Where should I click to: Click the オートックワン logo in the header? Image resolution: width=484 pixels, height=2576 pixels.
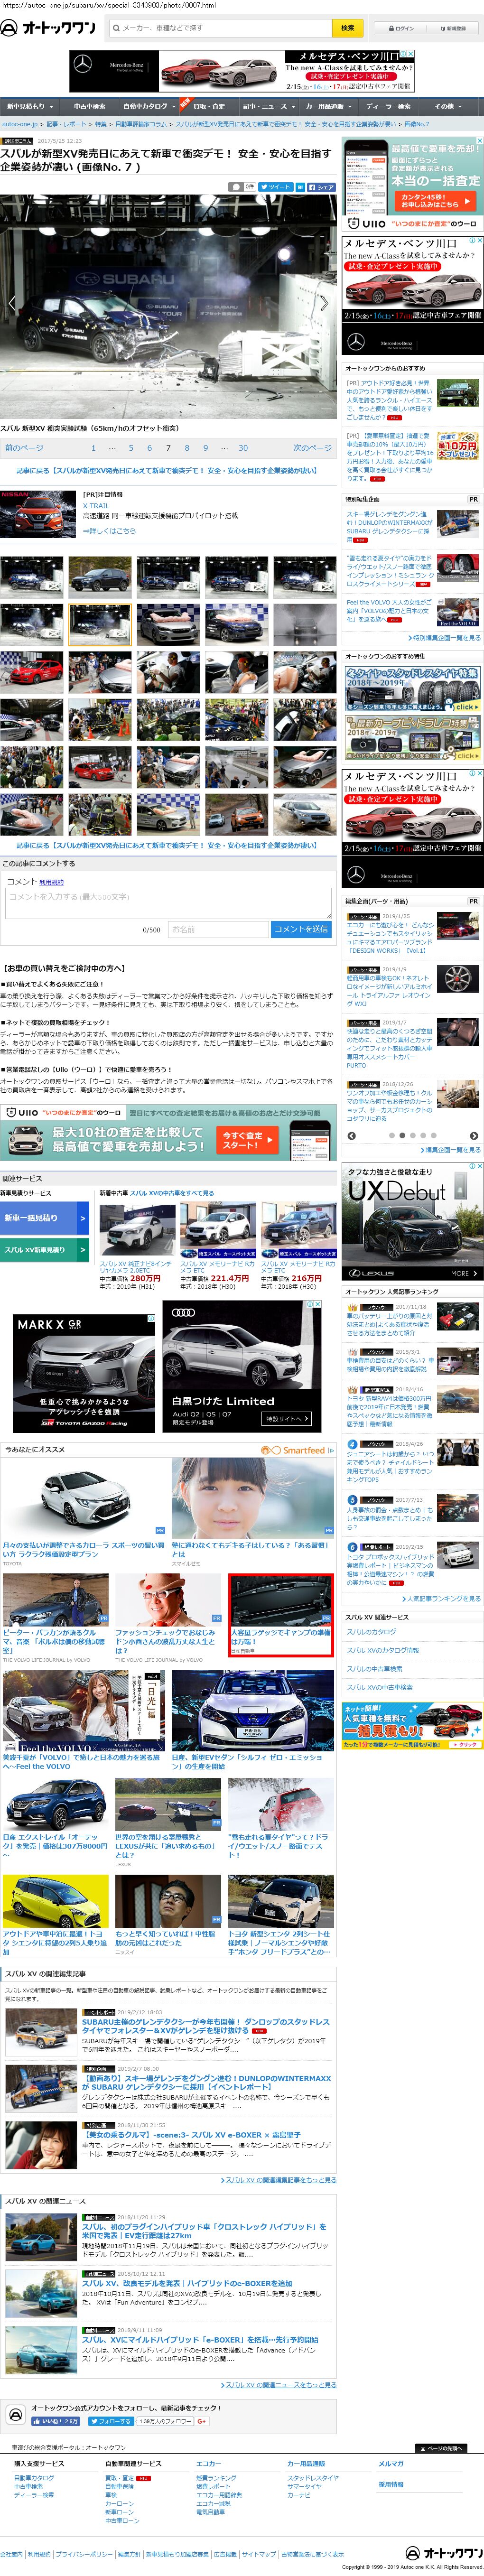pyautogui.click(x=49, y=28)
